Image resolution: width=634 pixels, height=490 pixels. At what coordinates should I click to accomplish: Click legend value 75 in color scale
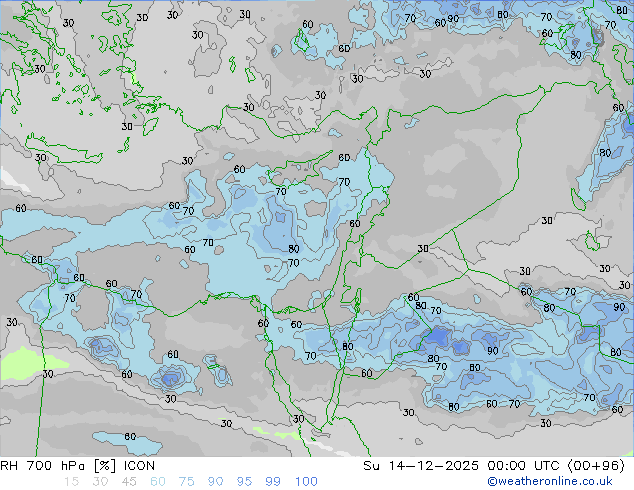pyautogui.click(x=186, y=482)
